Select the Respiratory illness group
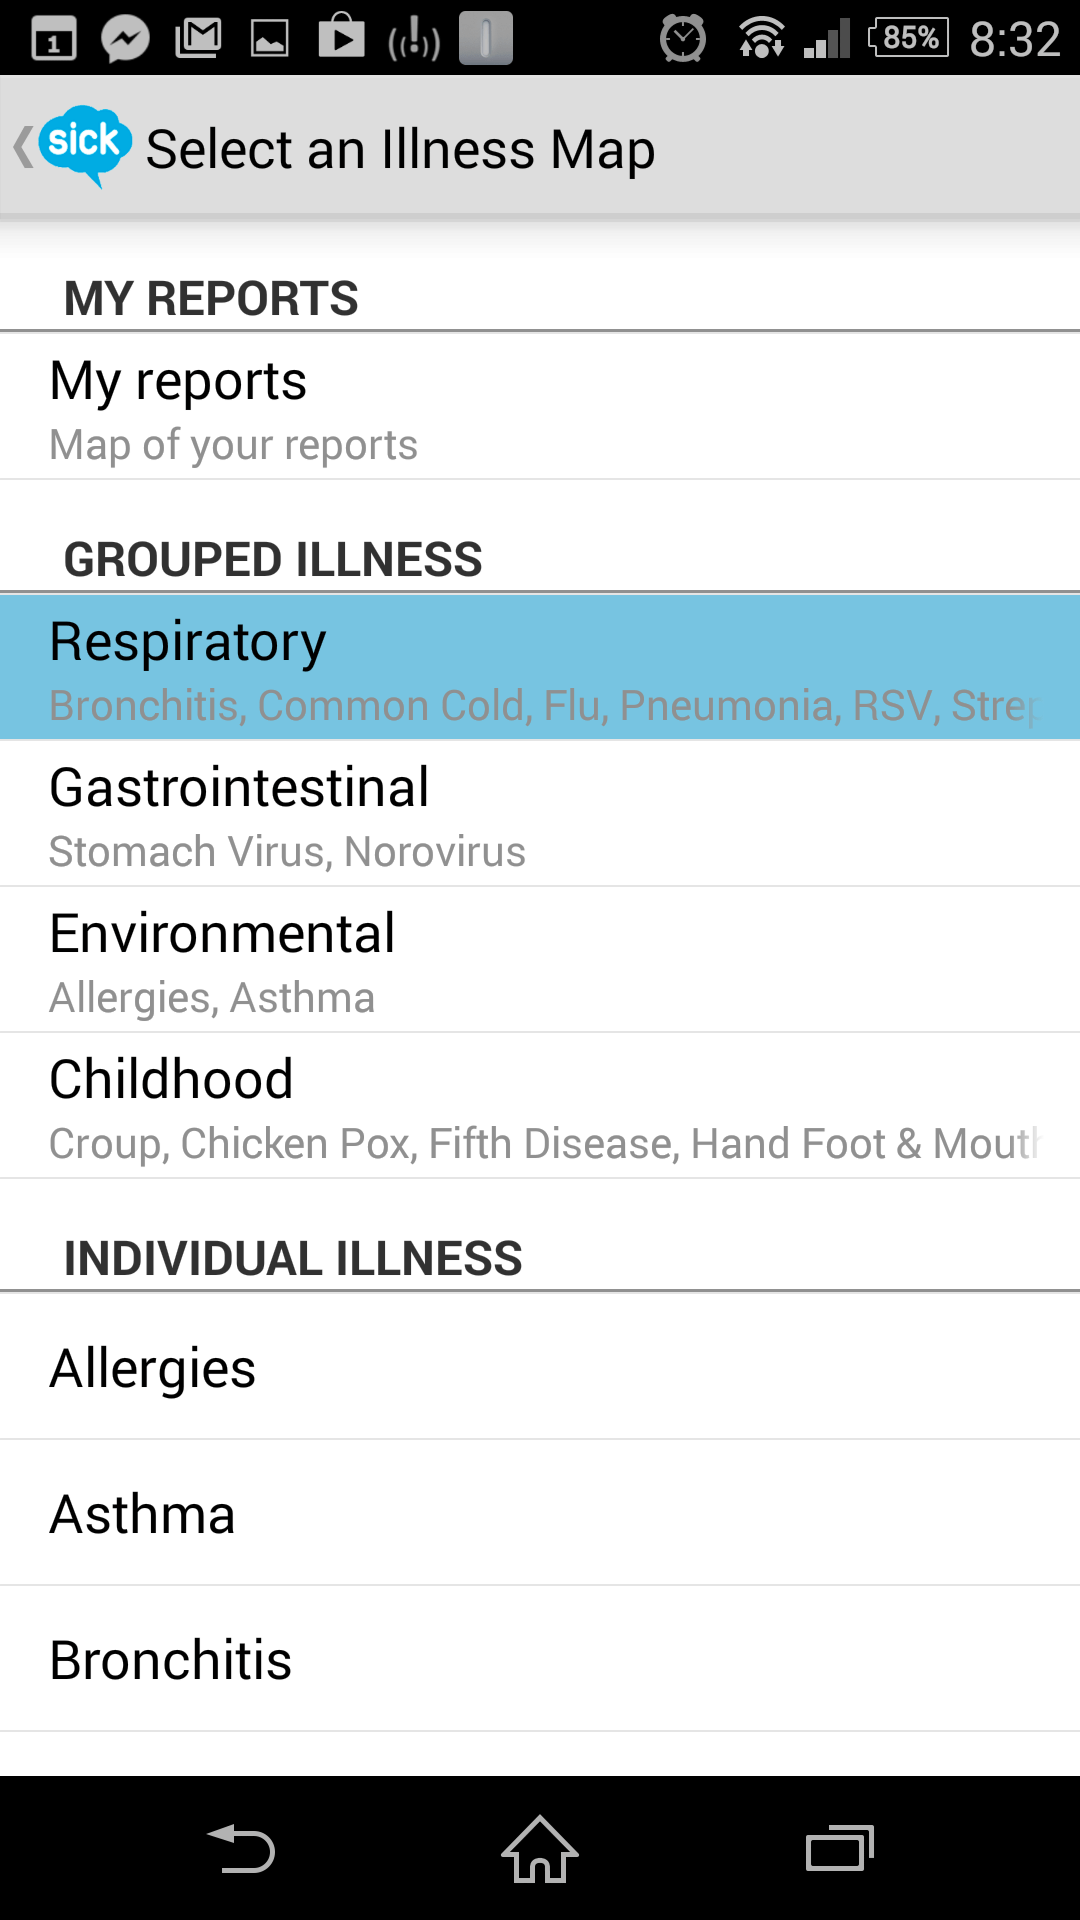1080x1920 pixels. pyautogui.click(x=540, y=668)
